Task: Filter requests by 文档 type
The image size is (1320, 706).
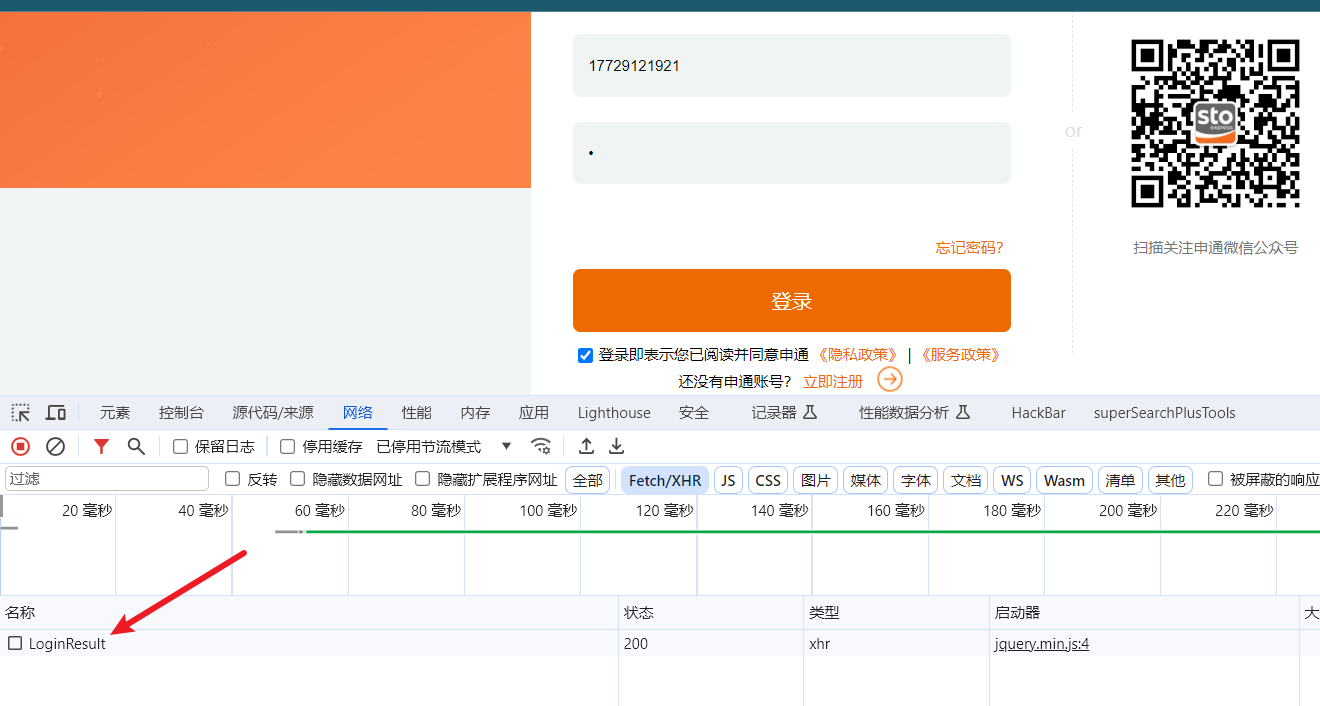Action: (966, 480)
